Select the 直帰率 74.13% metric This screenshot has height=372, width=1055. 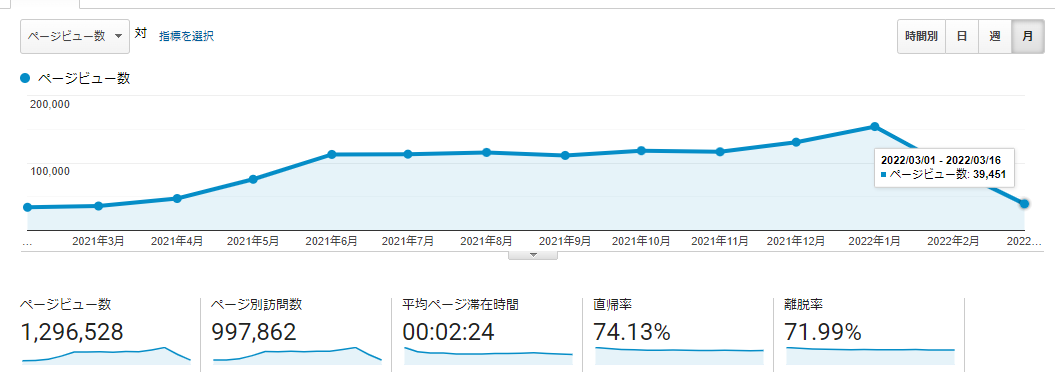tap(678, 333)
